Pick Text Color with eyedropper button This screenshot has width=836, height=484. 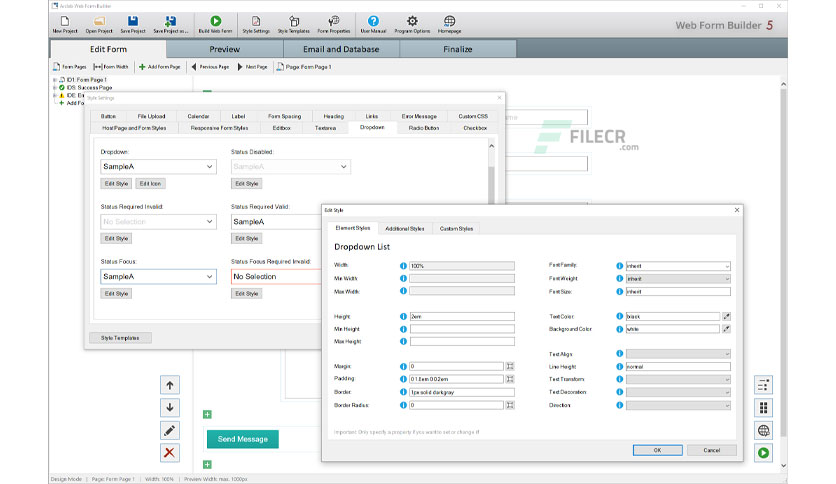(x=726, y=316)
